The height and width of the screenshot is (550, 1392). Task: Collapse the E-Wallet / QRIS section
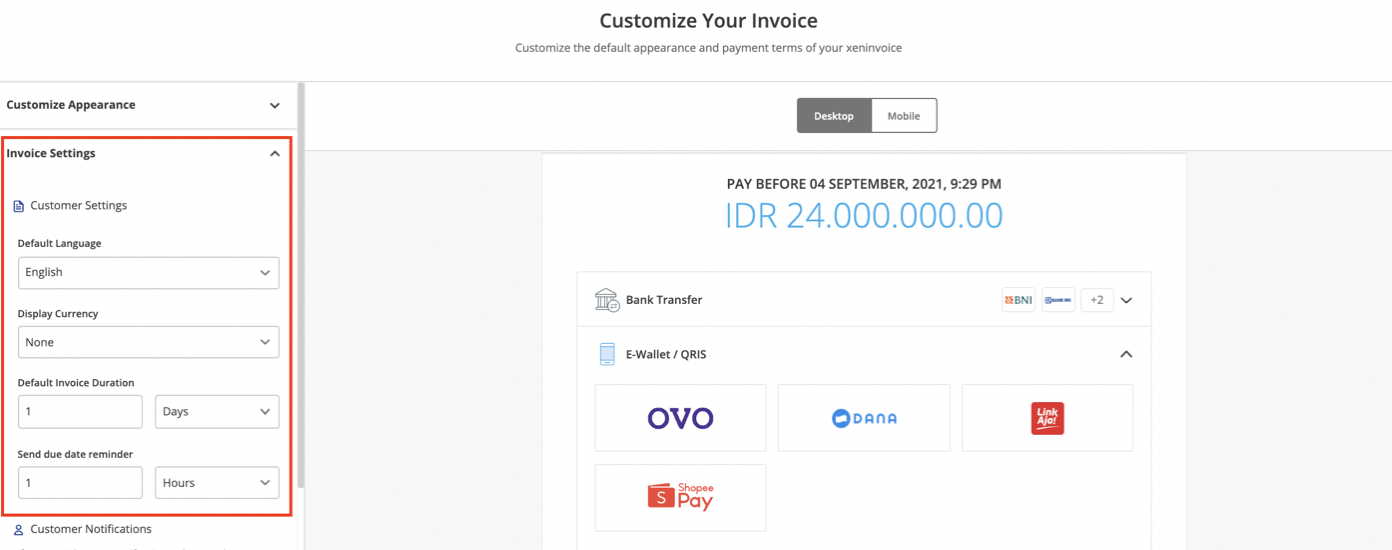point(1126,354)
